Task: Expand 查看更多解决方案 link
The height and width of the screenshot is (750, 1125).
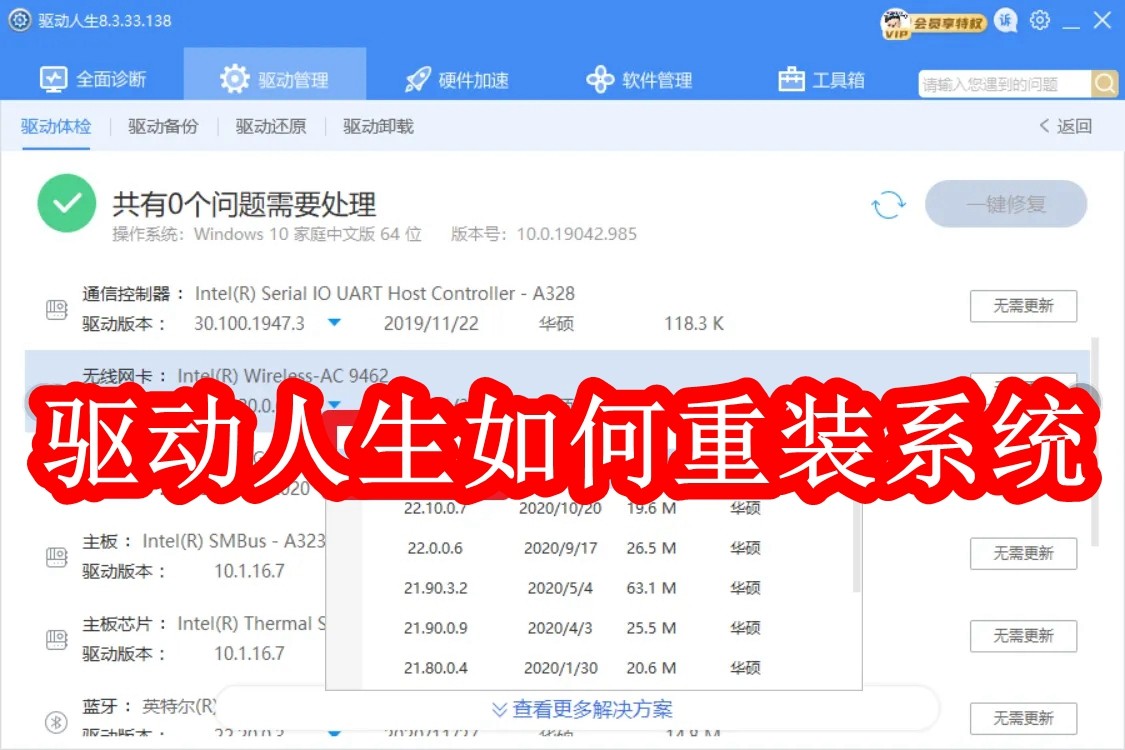Action: click(x=582, y=710)
